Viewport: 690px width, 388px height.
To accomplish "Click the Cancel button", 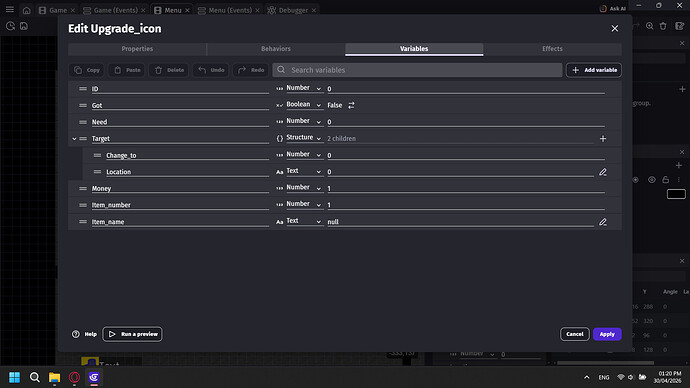I will click(x=574, y=334).
